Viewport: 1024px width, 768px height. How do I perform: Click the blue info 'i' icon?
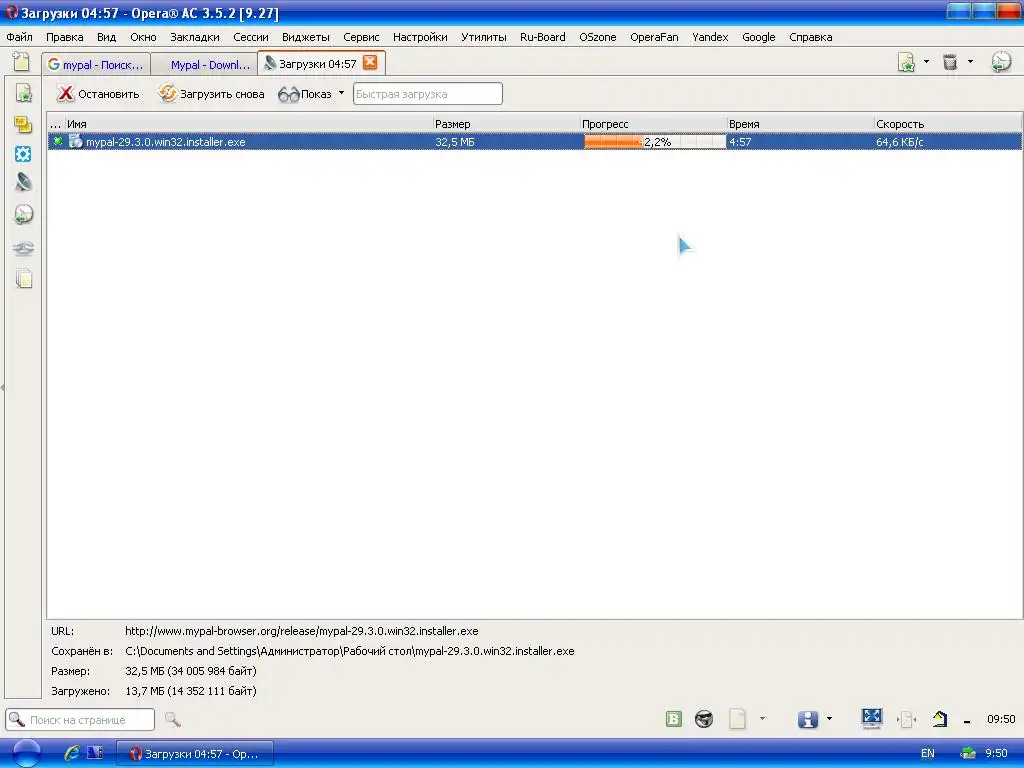click(808, 719)
